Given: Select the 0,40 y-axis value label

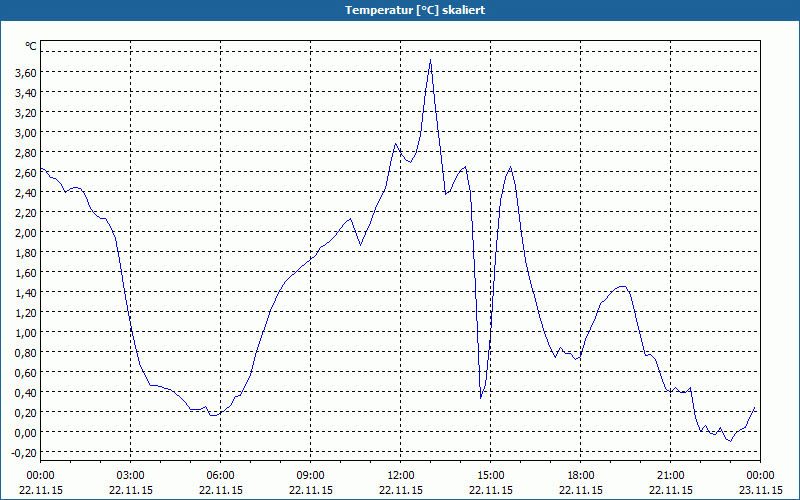Looking at the screenshot, I should point(26,392).
